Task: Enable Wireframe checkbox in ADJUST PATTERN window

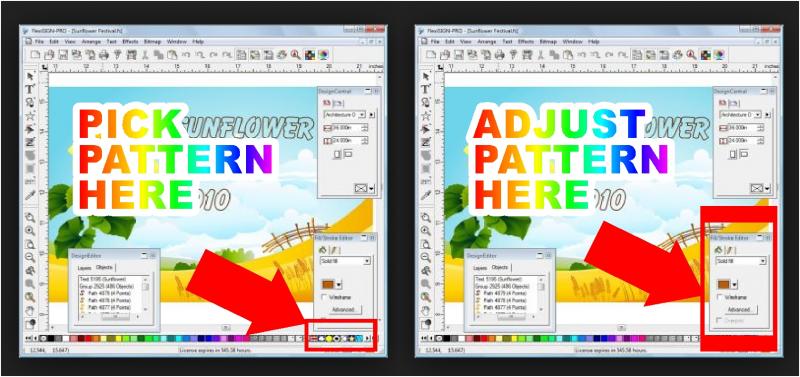Action: (720, 297)
